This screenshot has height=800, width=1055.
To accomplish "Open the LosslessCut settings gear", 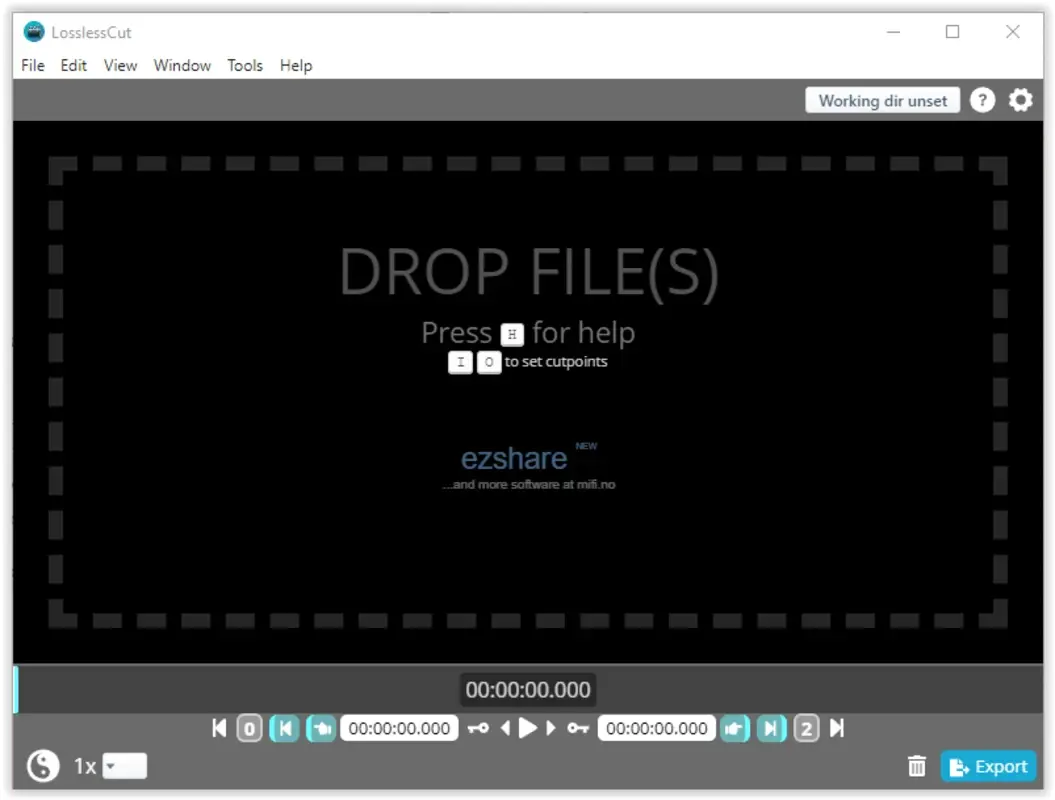I will coord(1019,100).
